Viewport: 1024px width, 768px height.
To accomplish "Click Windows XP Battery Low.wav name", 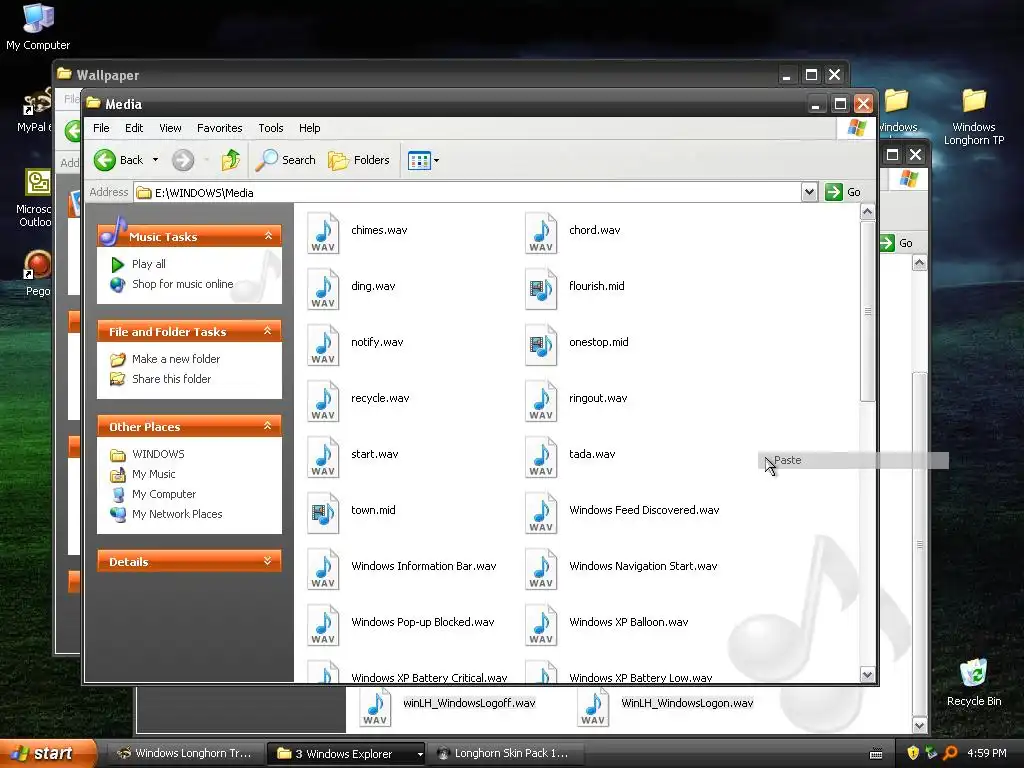I will [641, 677].
